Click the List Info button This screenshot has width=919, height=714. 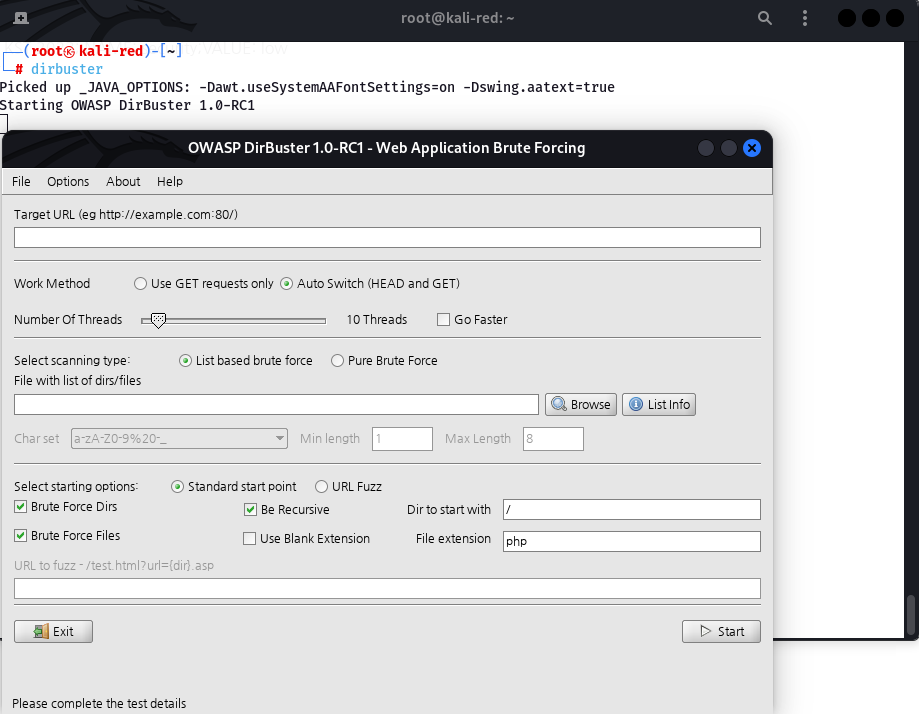tap(659, 404)
